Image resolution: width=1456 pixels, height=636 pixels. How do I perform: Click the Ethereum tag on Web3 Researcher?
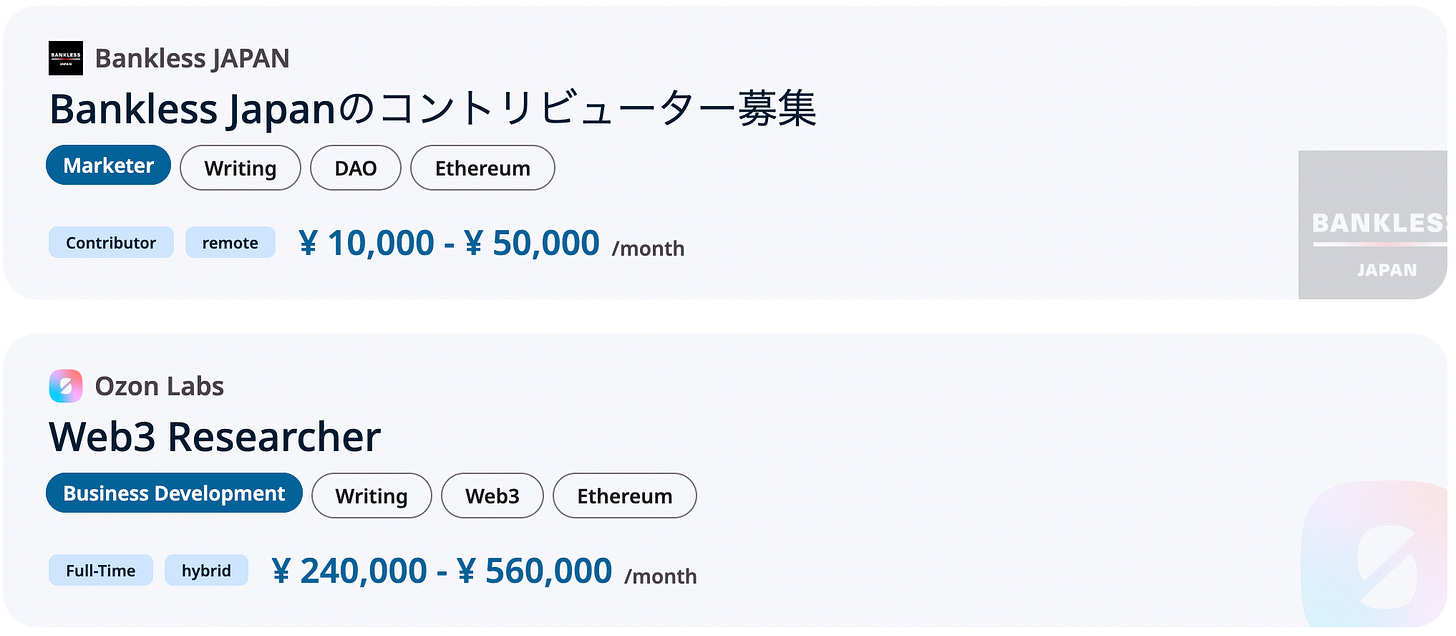pyautogui.click(x=624, y=496)
